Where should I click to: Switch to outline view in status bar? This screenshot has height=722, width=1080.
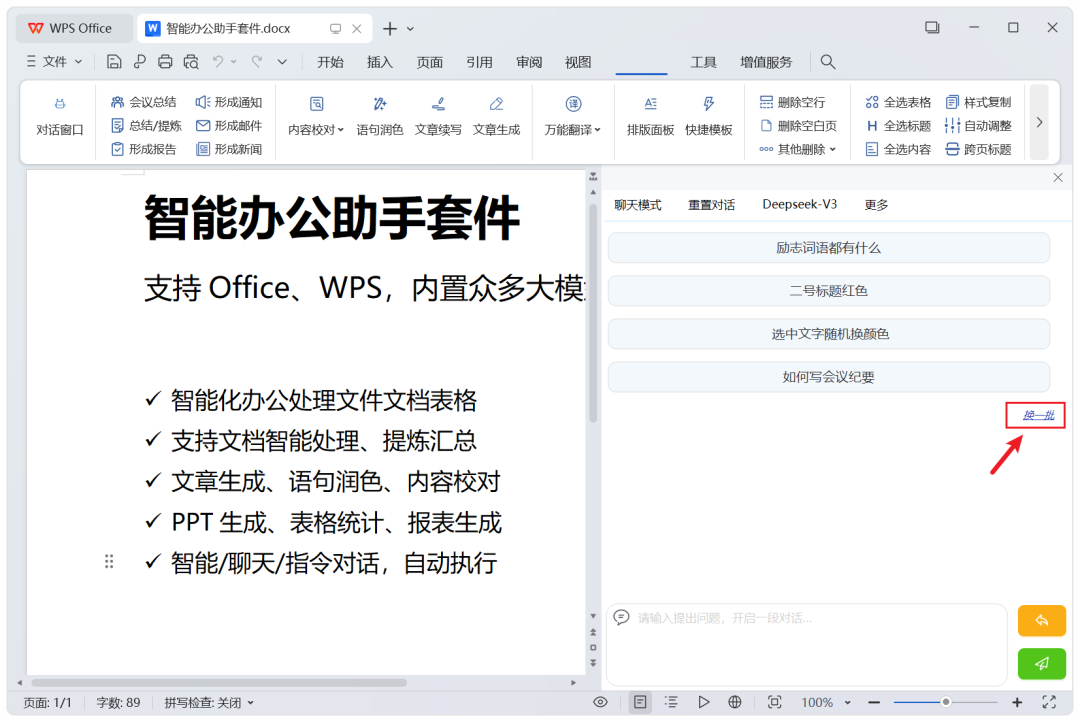coord(671,702)
